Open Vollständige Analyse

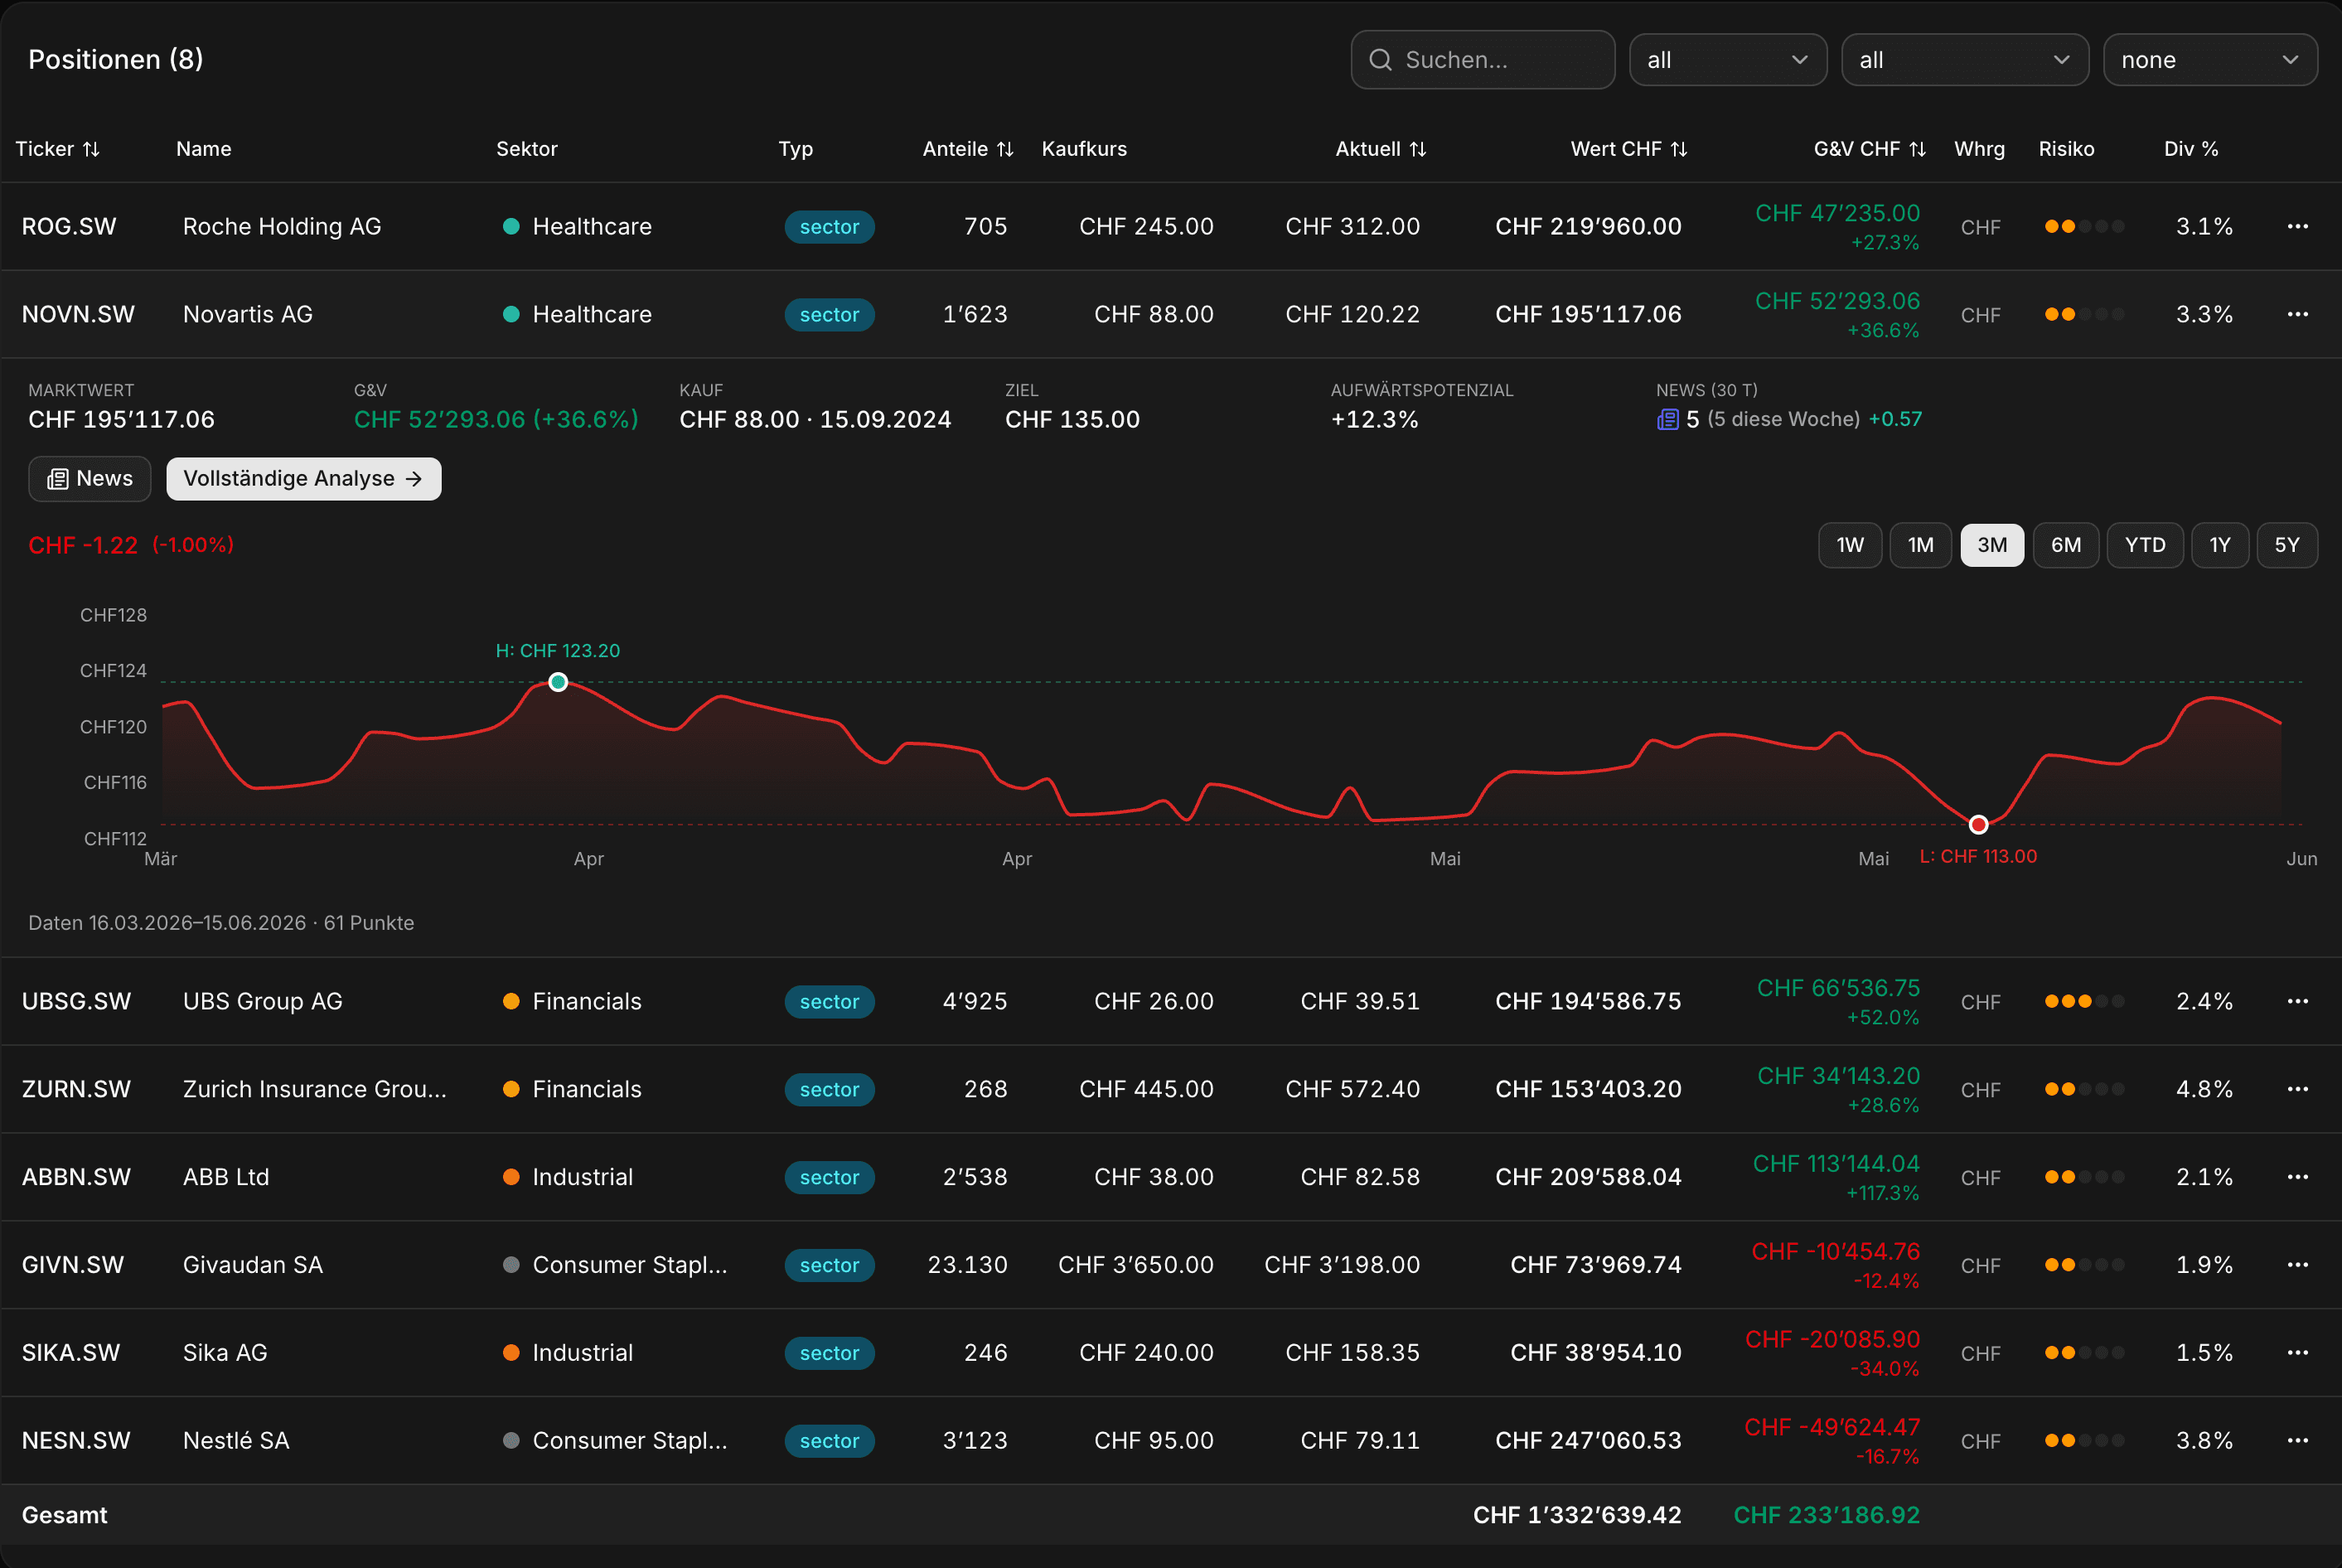[303, 479]
